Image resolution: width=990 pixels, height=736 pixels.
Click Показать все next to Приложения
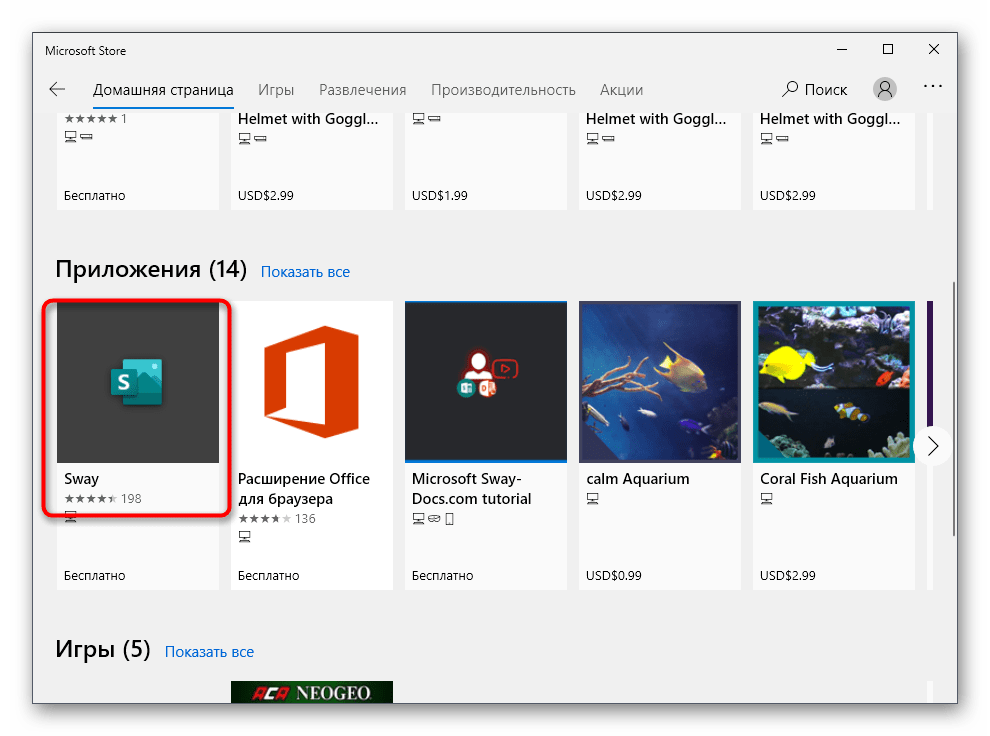[305, 272]
